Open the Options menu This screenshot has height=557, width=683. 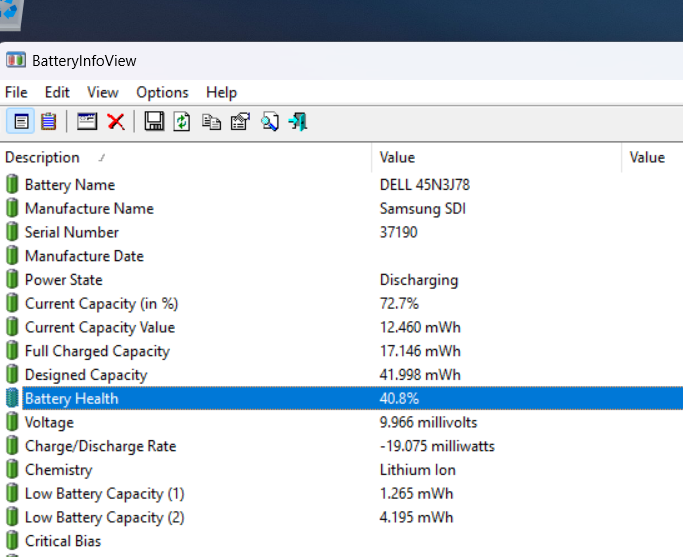click(162, 92)
